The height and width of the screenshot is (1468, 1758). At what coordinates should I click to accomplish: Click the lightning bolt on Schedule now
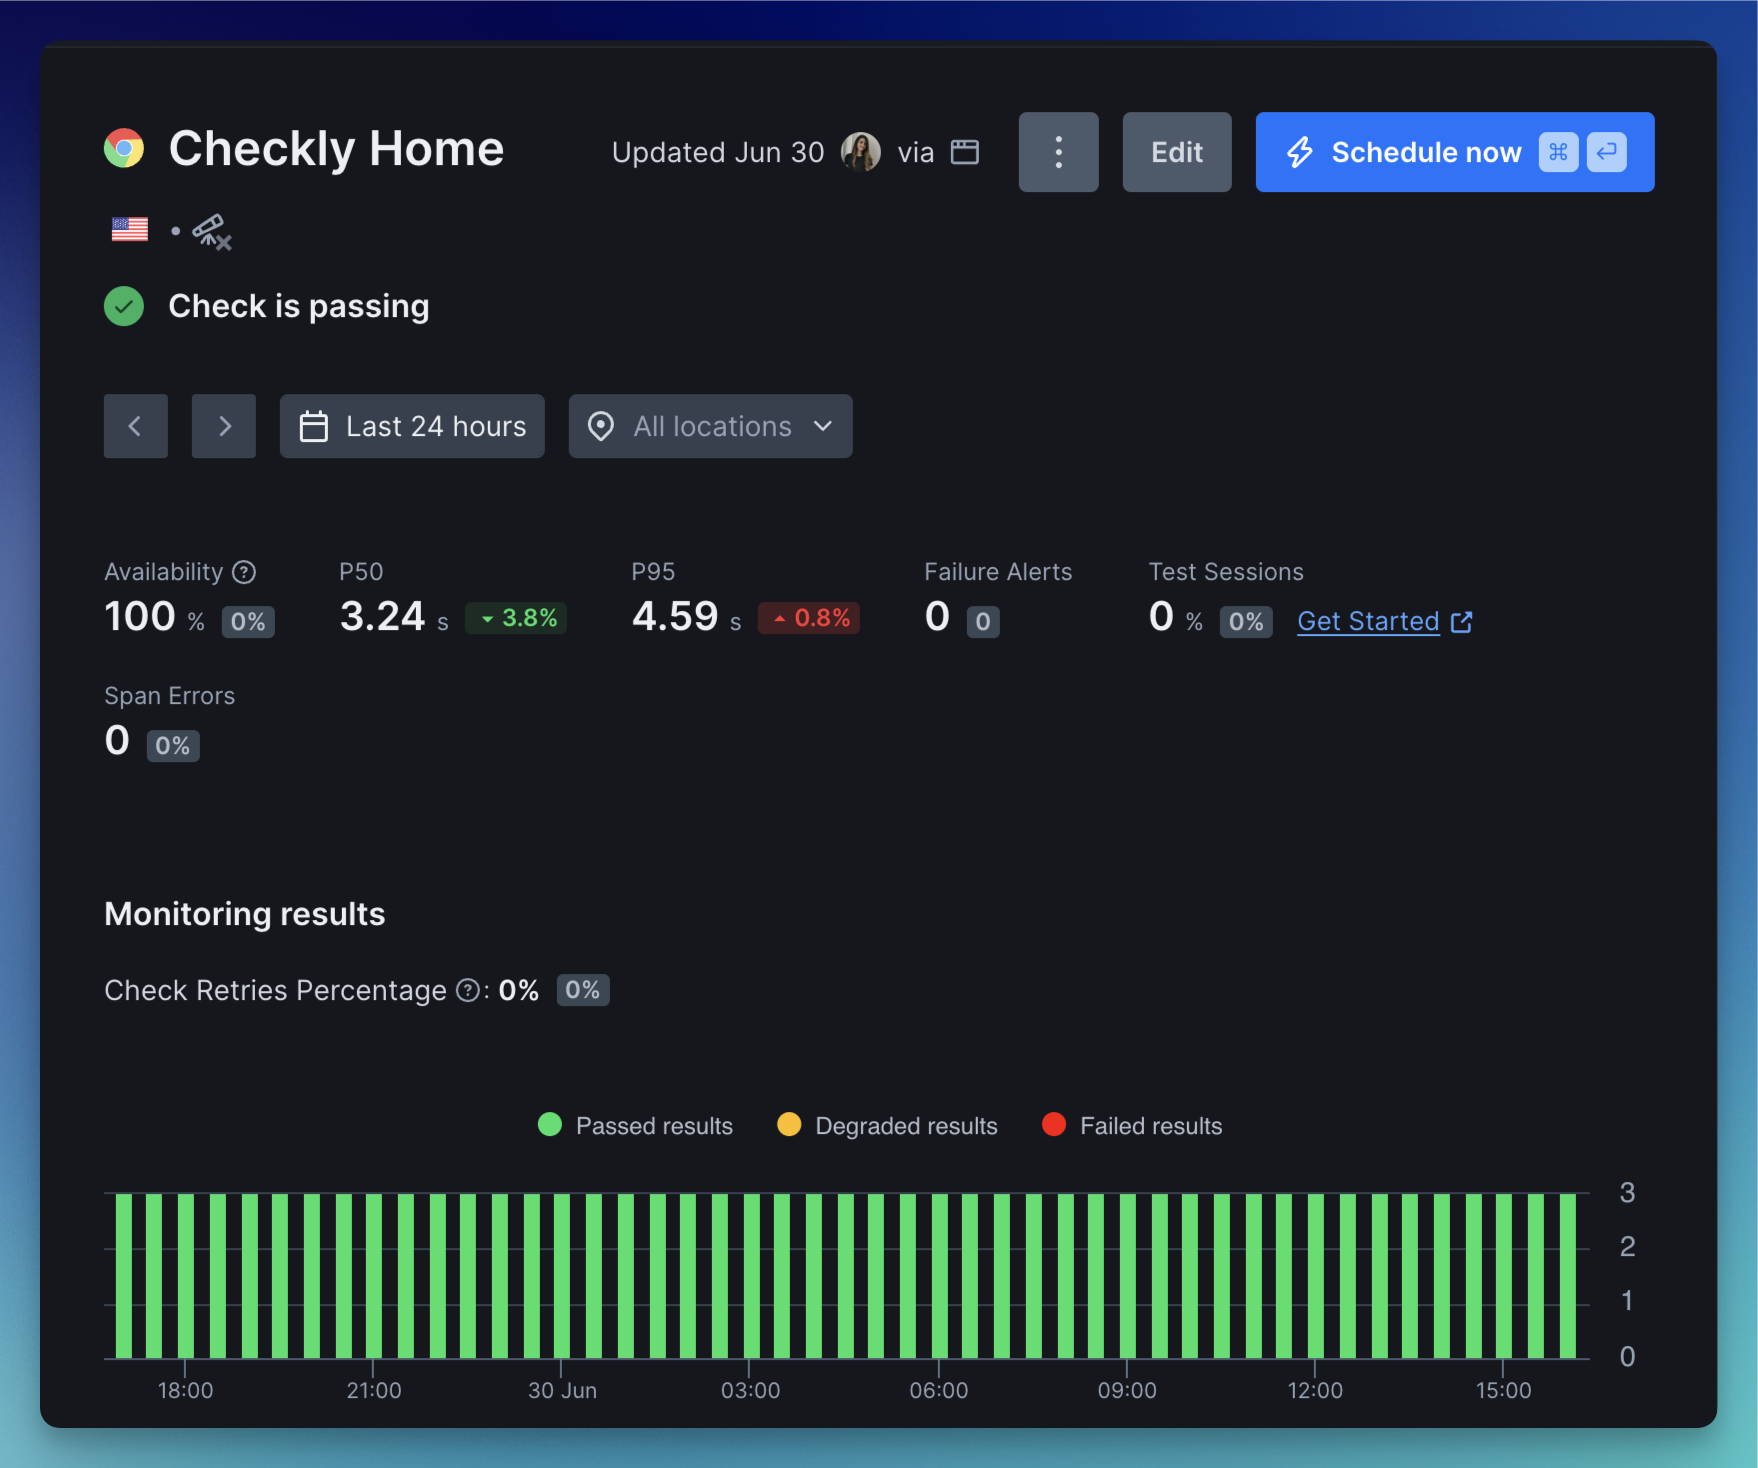point(1300,152)
